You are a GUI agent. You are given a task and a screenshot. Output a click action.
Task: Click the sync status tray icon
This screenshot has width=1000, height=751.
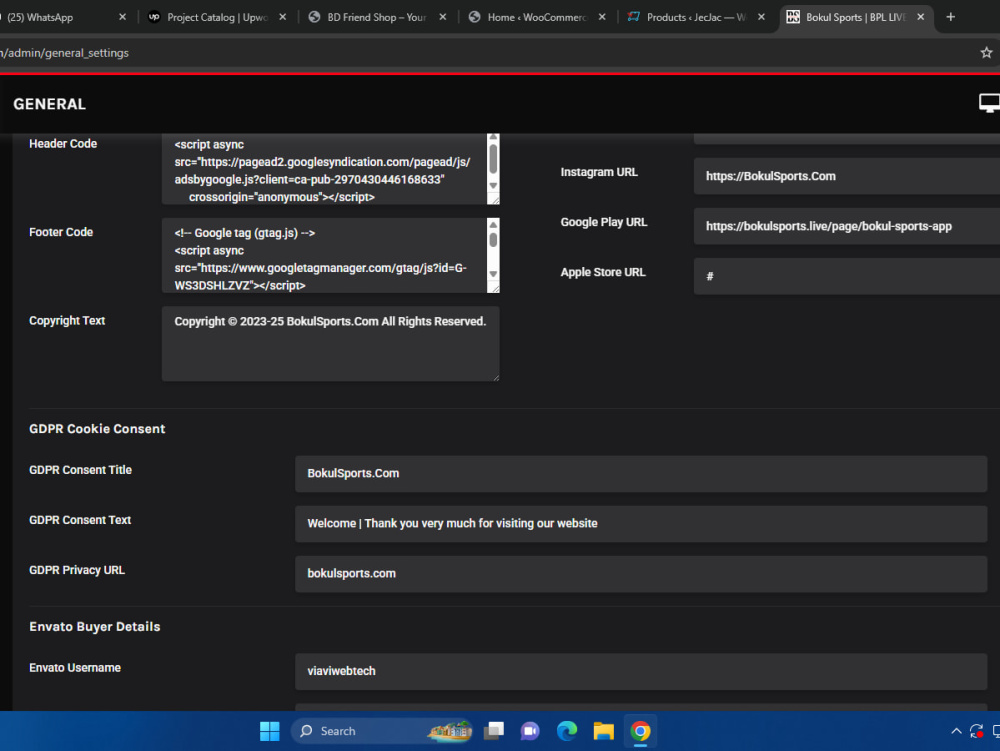pos(976,731)
